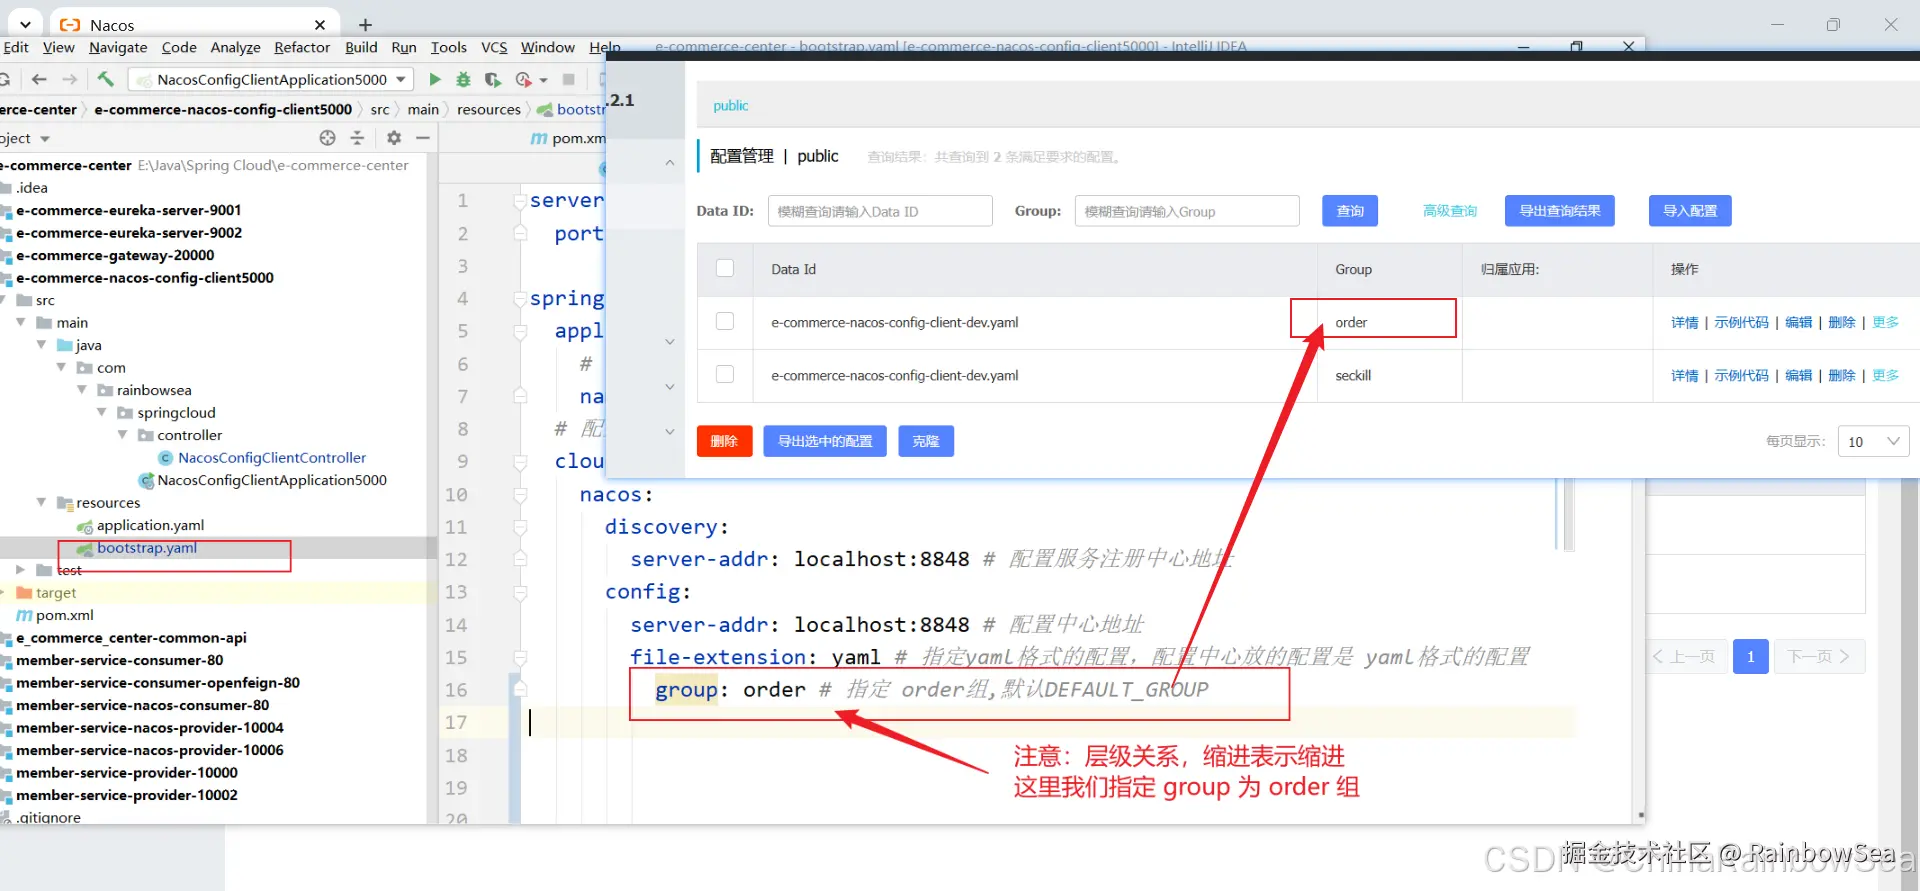
Task: Run with coverage using the shield icon
Action: click(x=492, y=79)
